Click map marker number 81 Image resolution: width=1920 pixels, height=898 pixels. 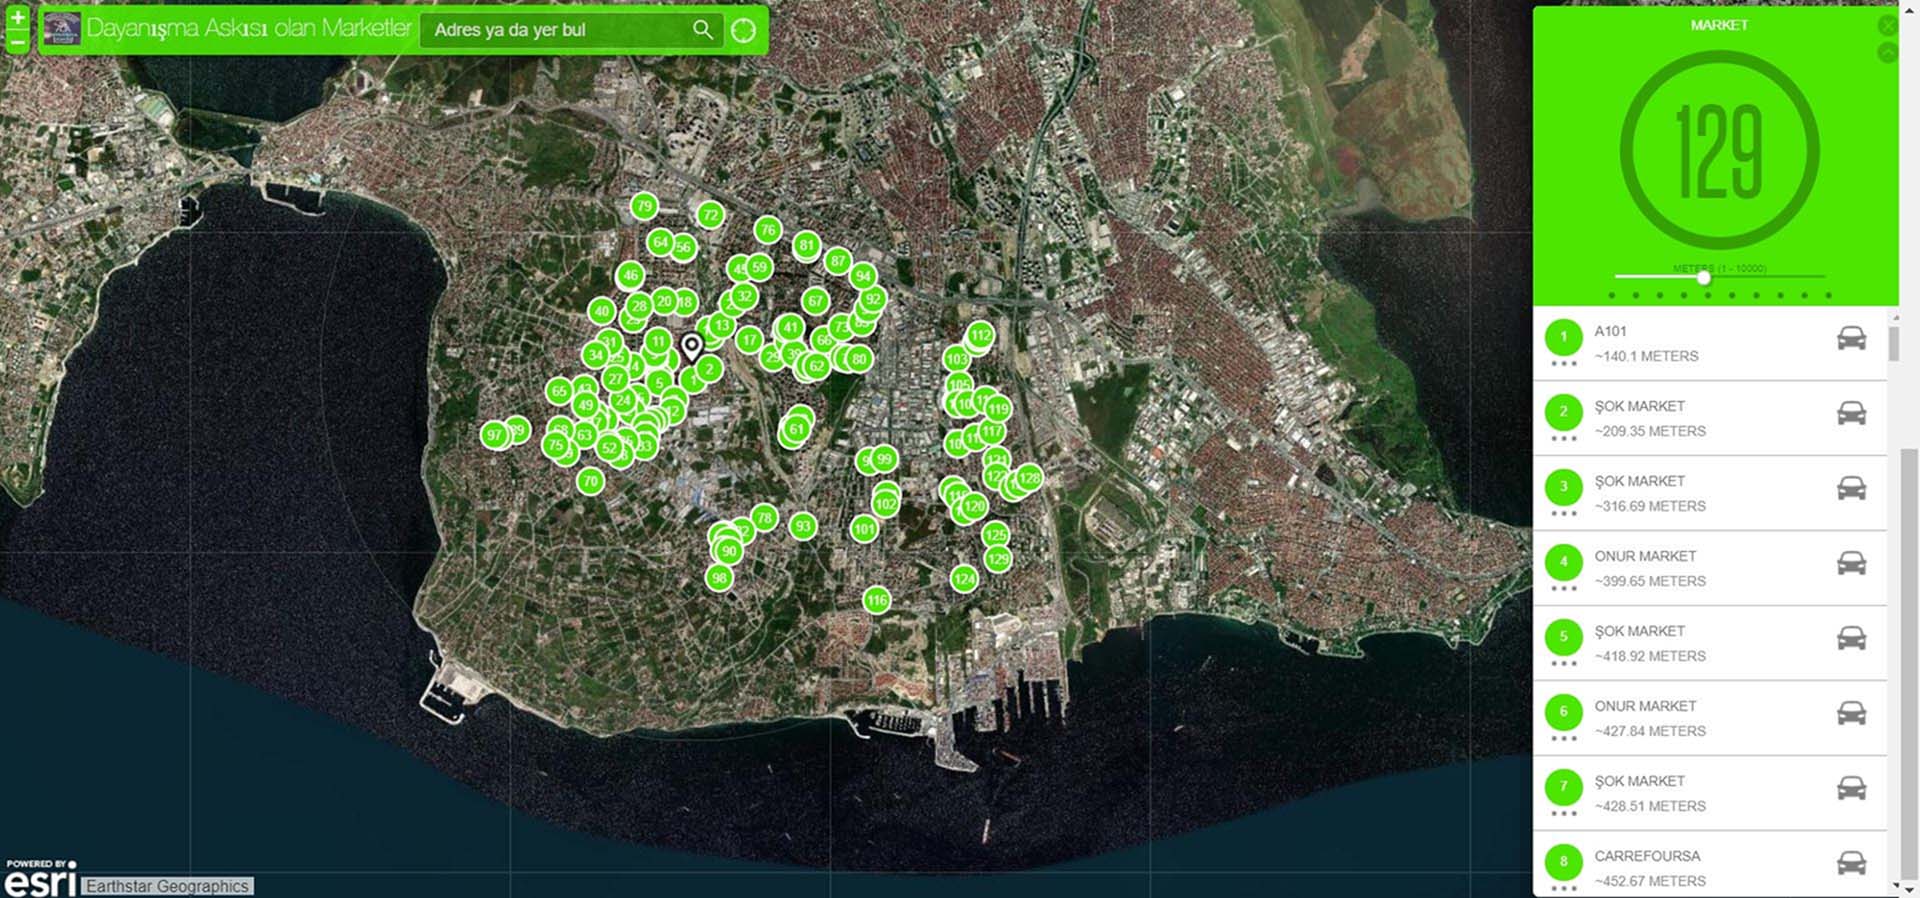coord(807,245)
